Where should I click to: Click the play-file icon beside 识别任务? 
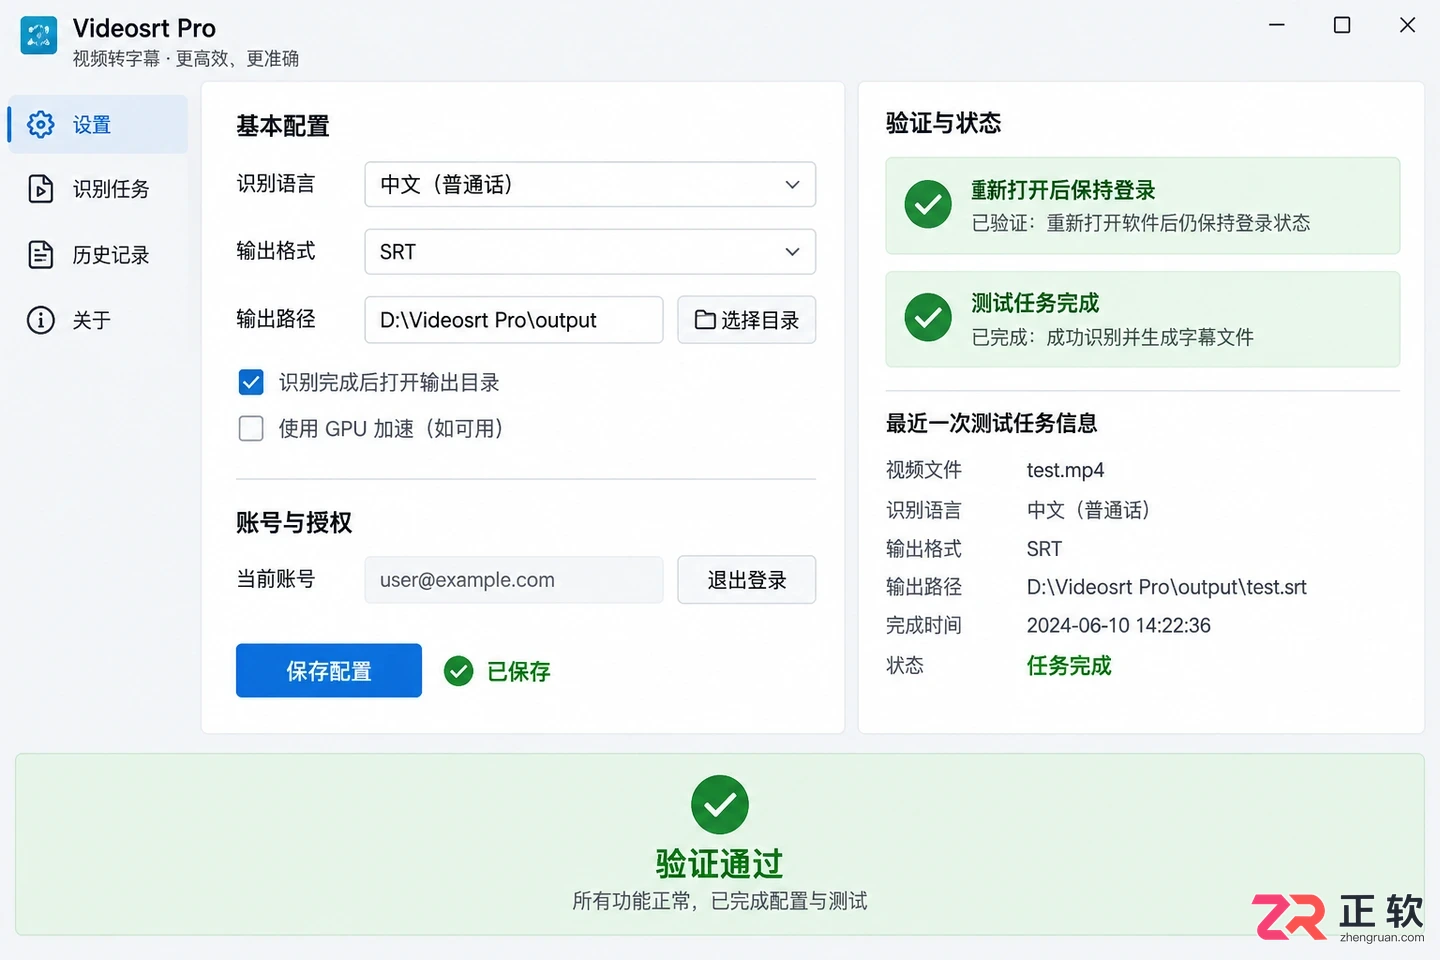click(41, 189)
